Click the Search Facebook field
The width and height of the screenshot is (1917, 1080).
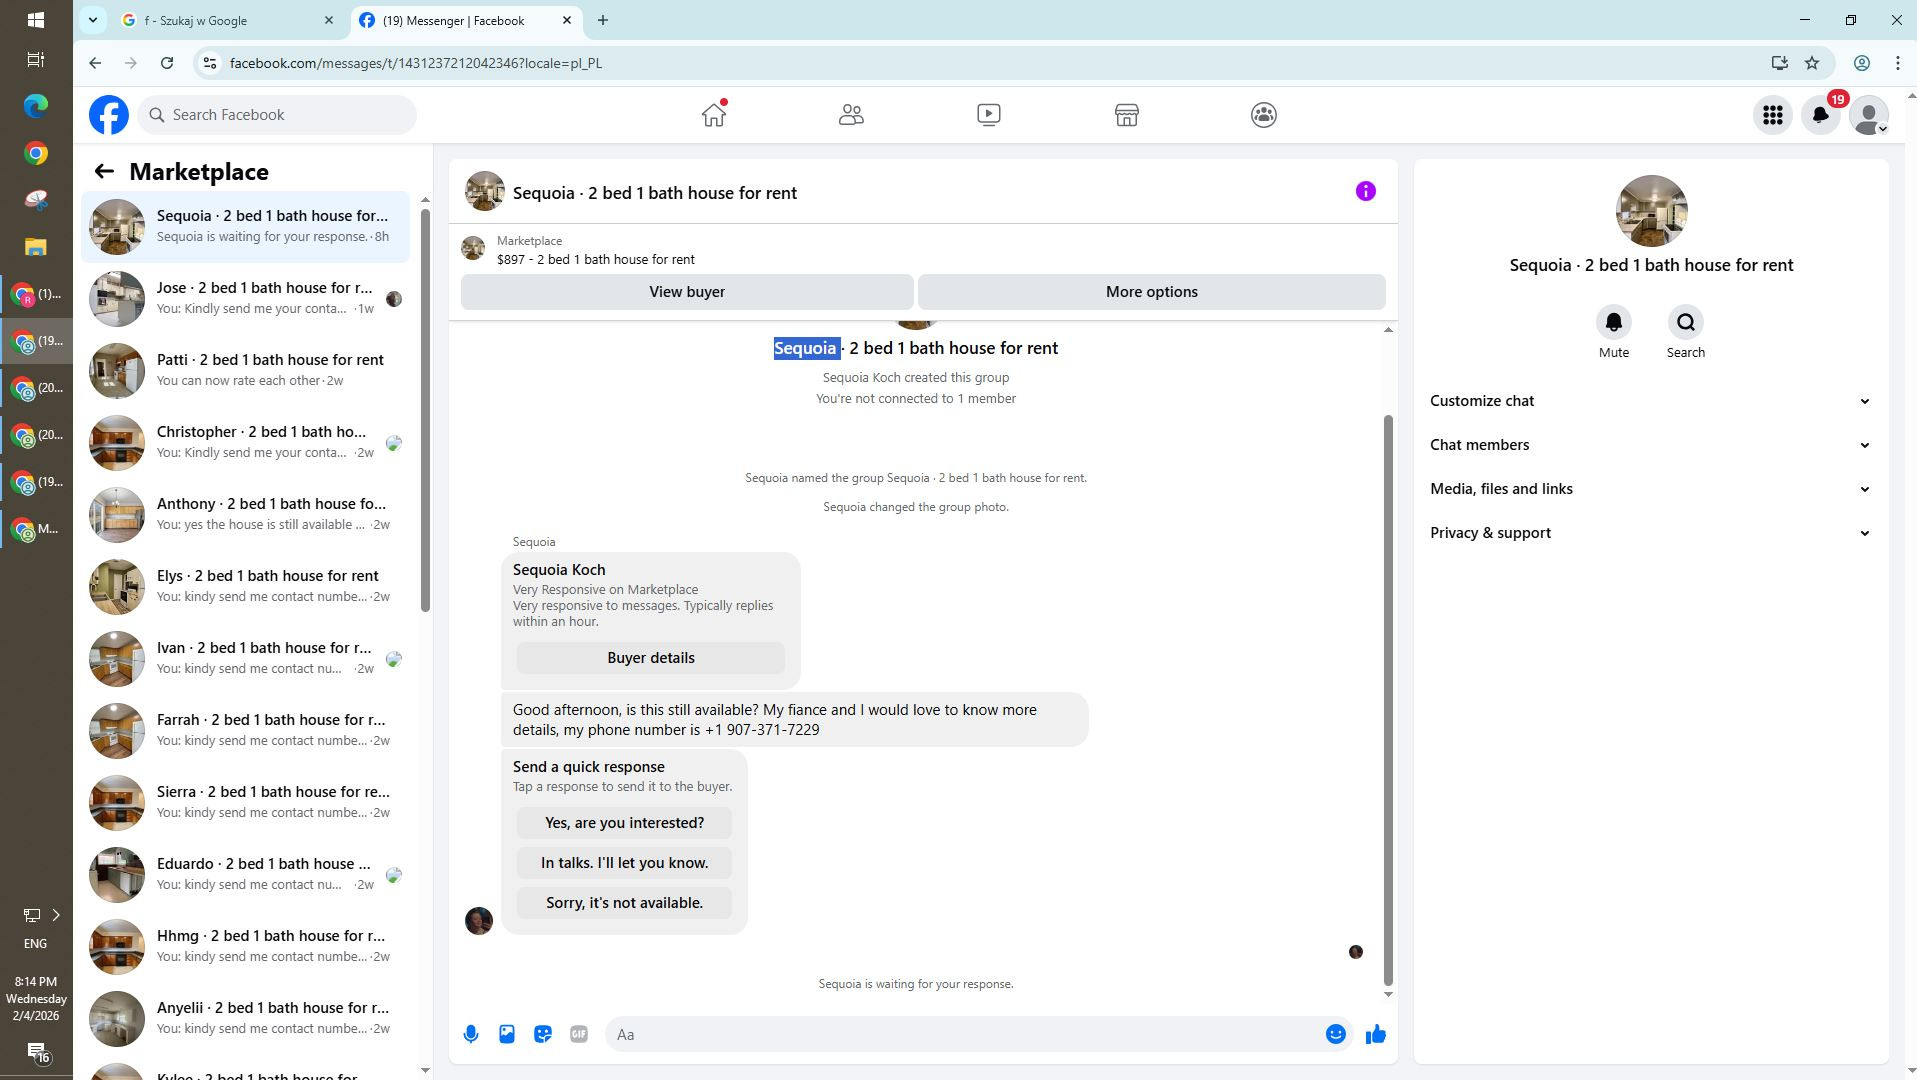(277, 115)
